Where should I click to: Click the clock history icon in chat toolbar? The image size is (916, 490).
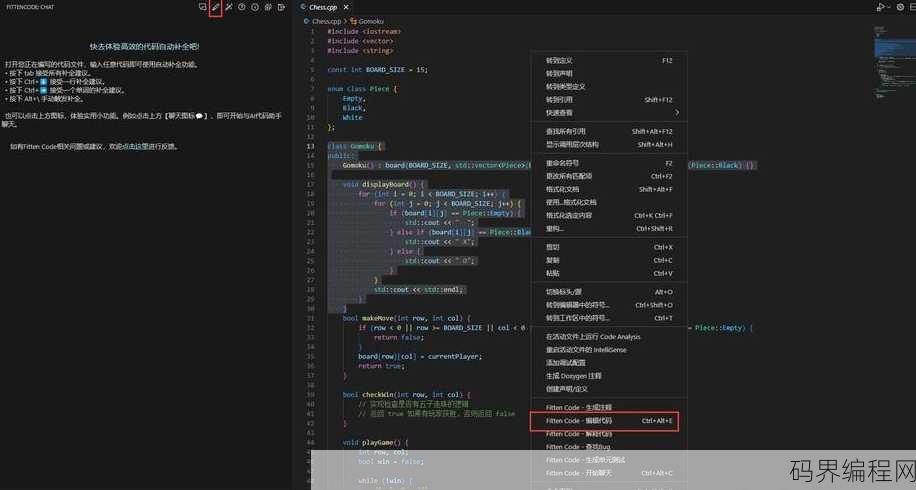tap(255, 7)
